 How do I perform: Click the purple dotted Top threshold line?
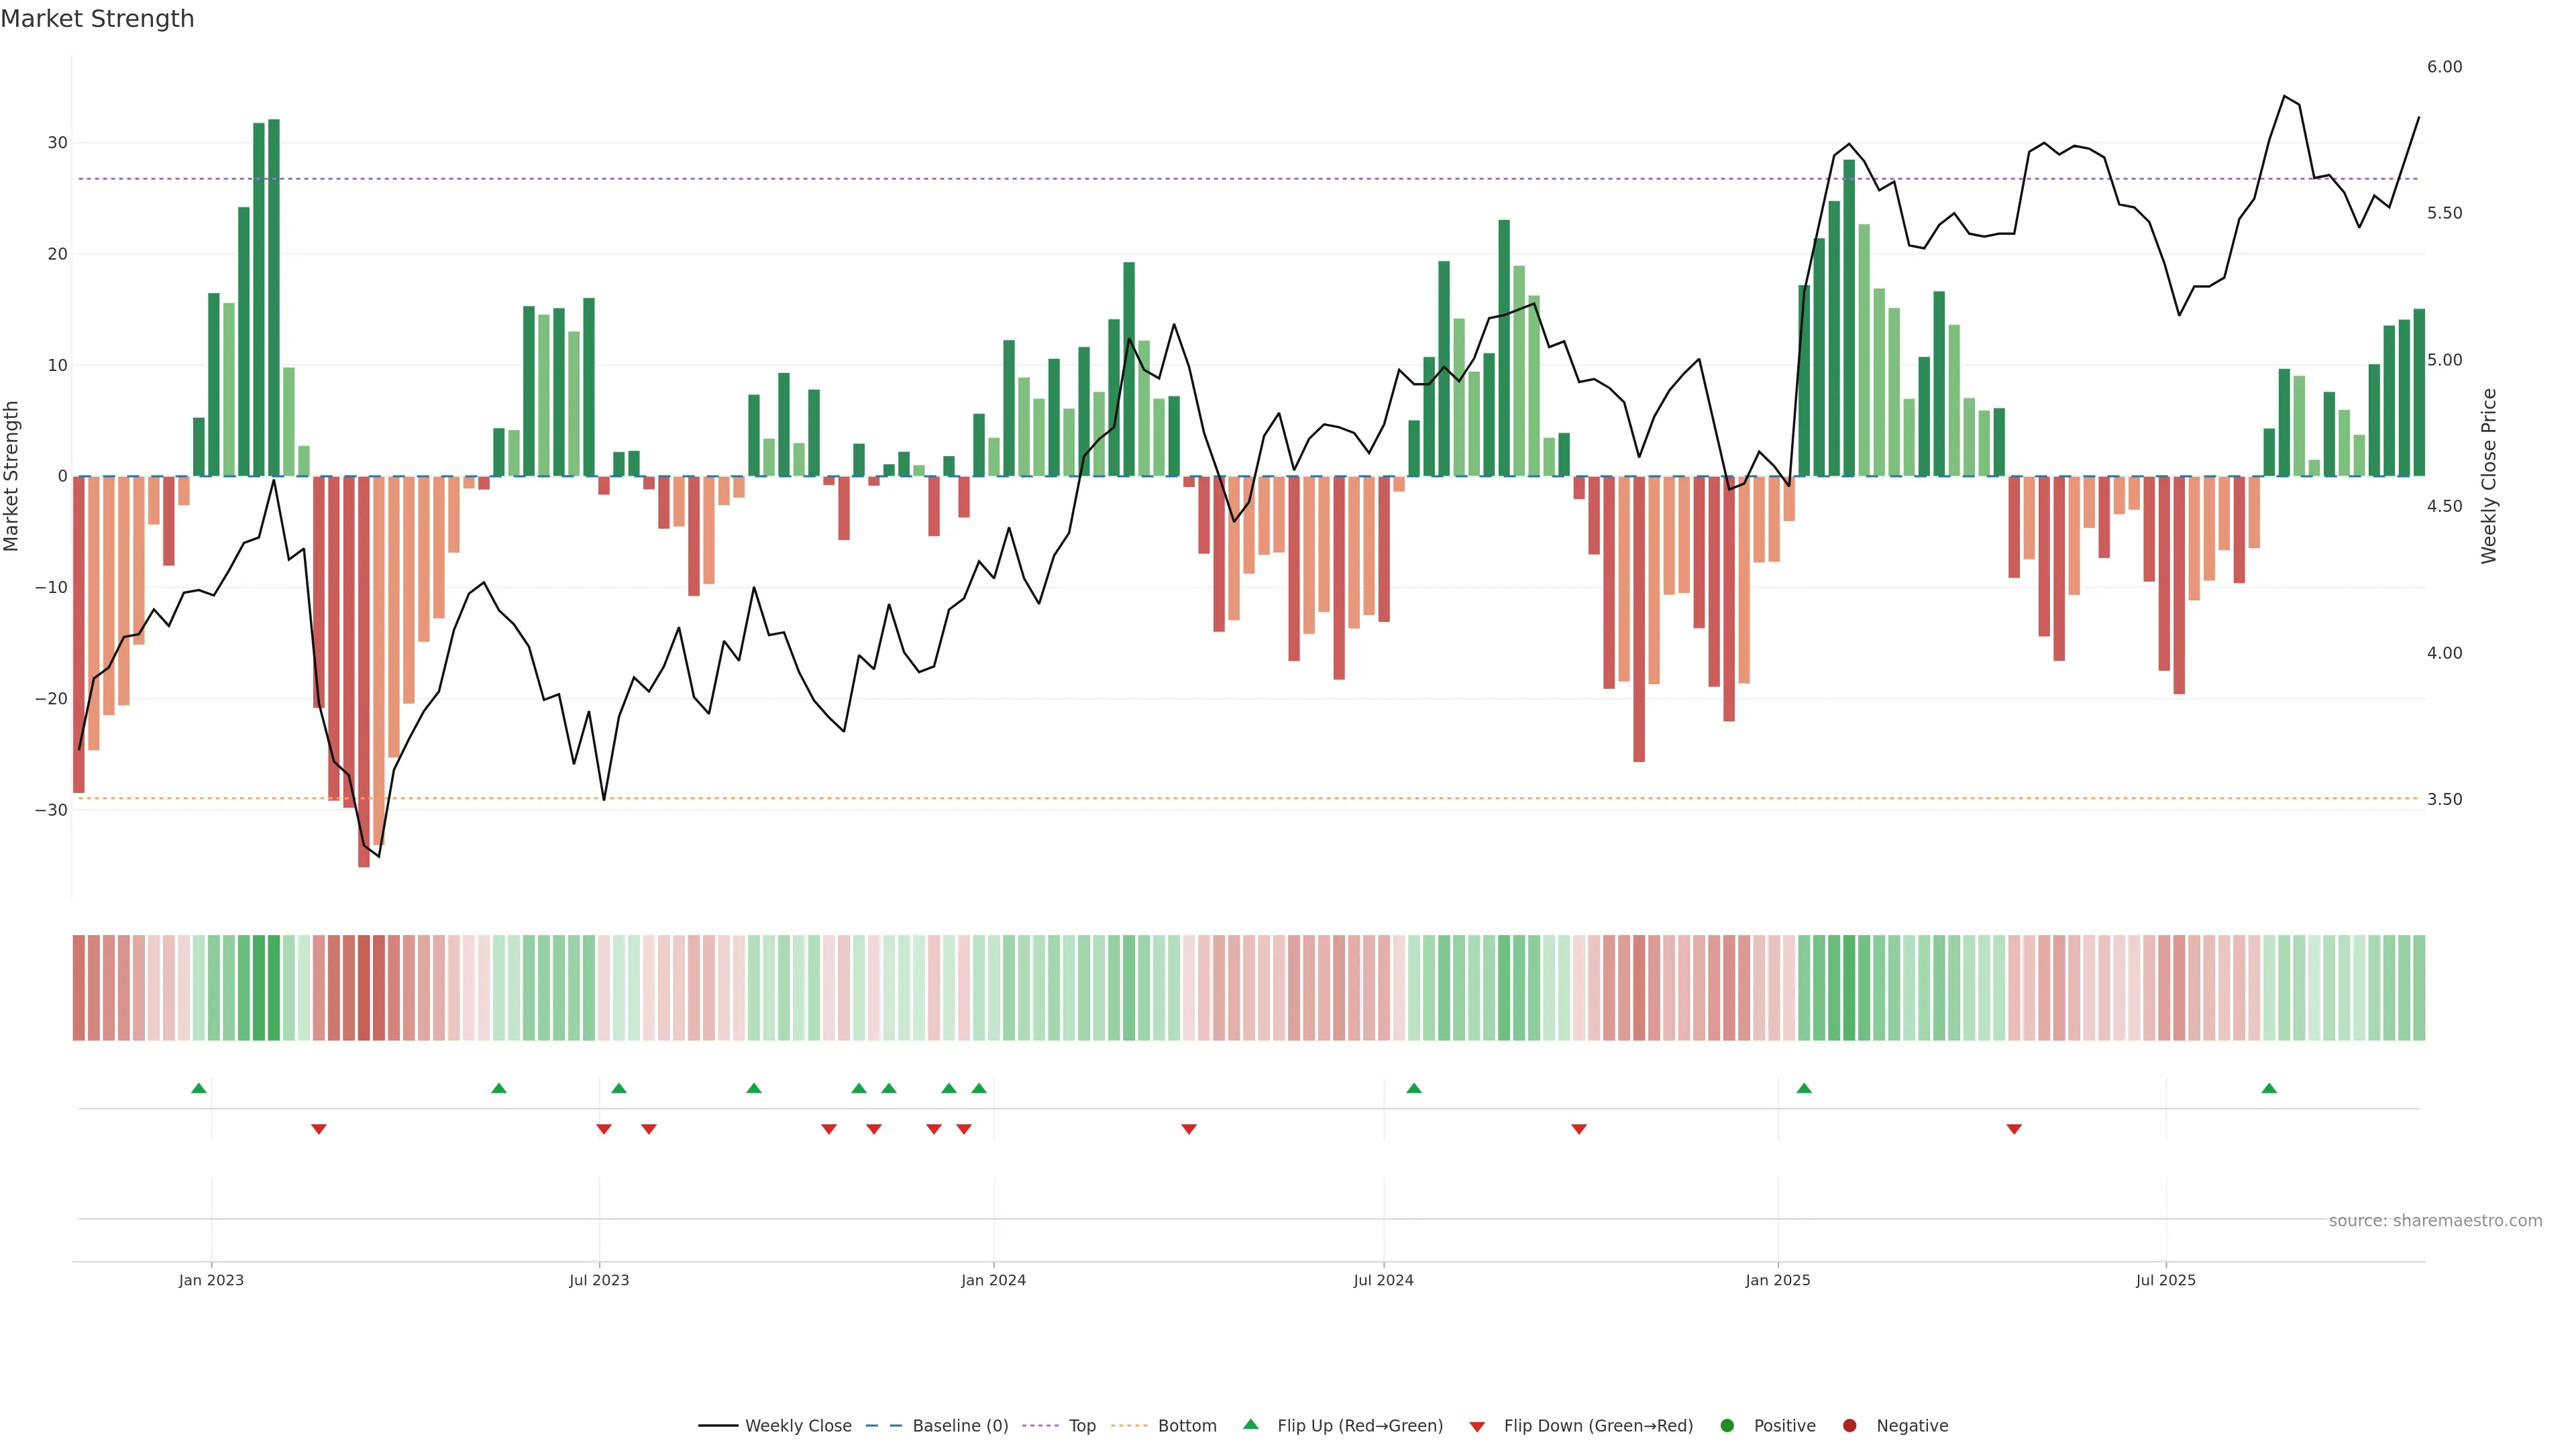pyautogui.click(x=1200, y=179)
